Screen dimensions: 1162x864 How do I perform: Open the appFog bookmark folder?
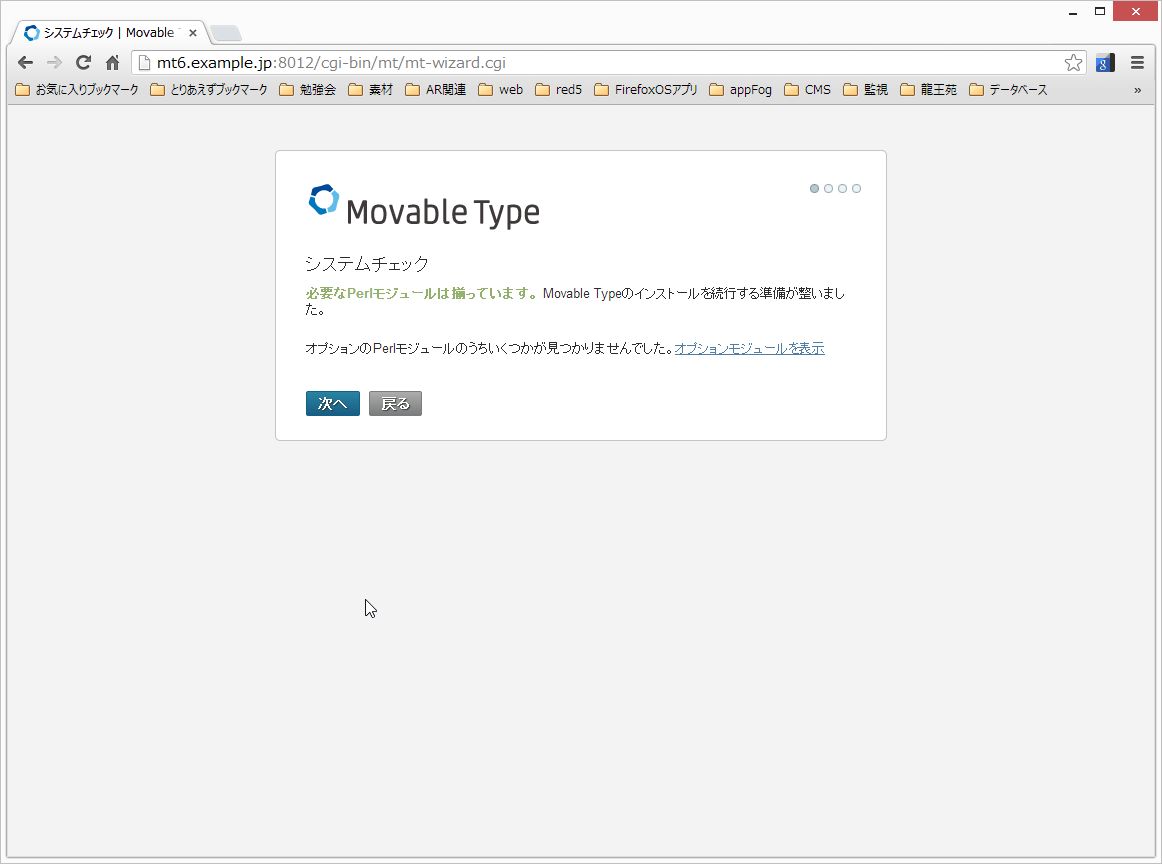741,90
